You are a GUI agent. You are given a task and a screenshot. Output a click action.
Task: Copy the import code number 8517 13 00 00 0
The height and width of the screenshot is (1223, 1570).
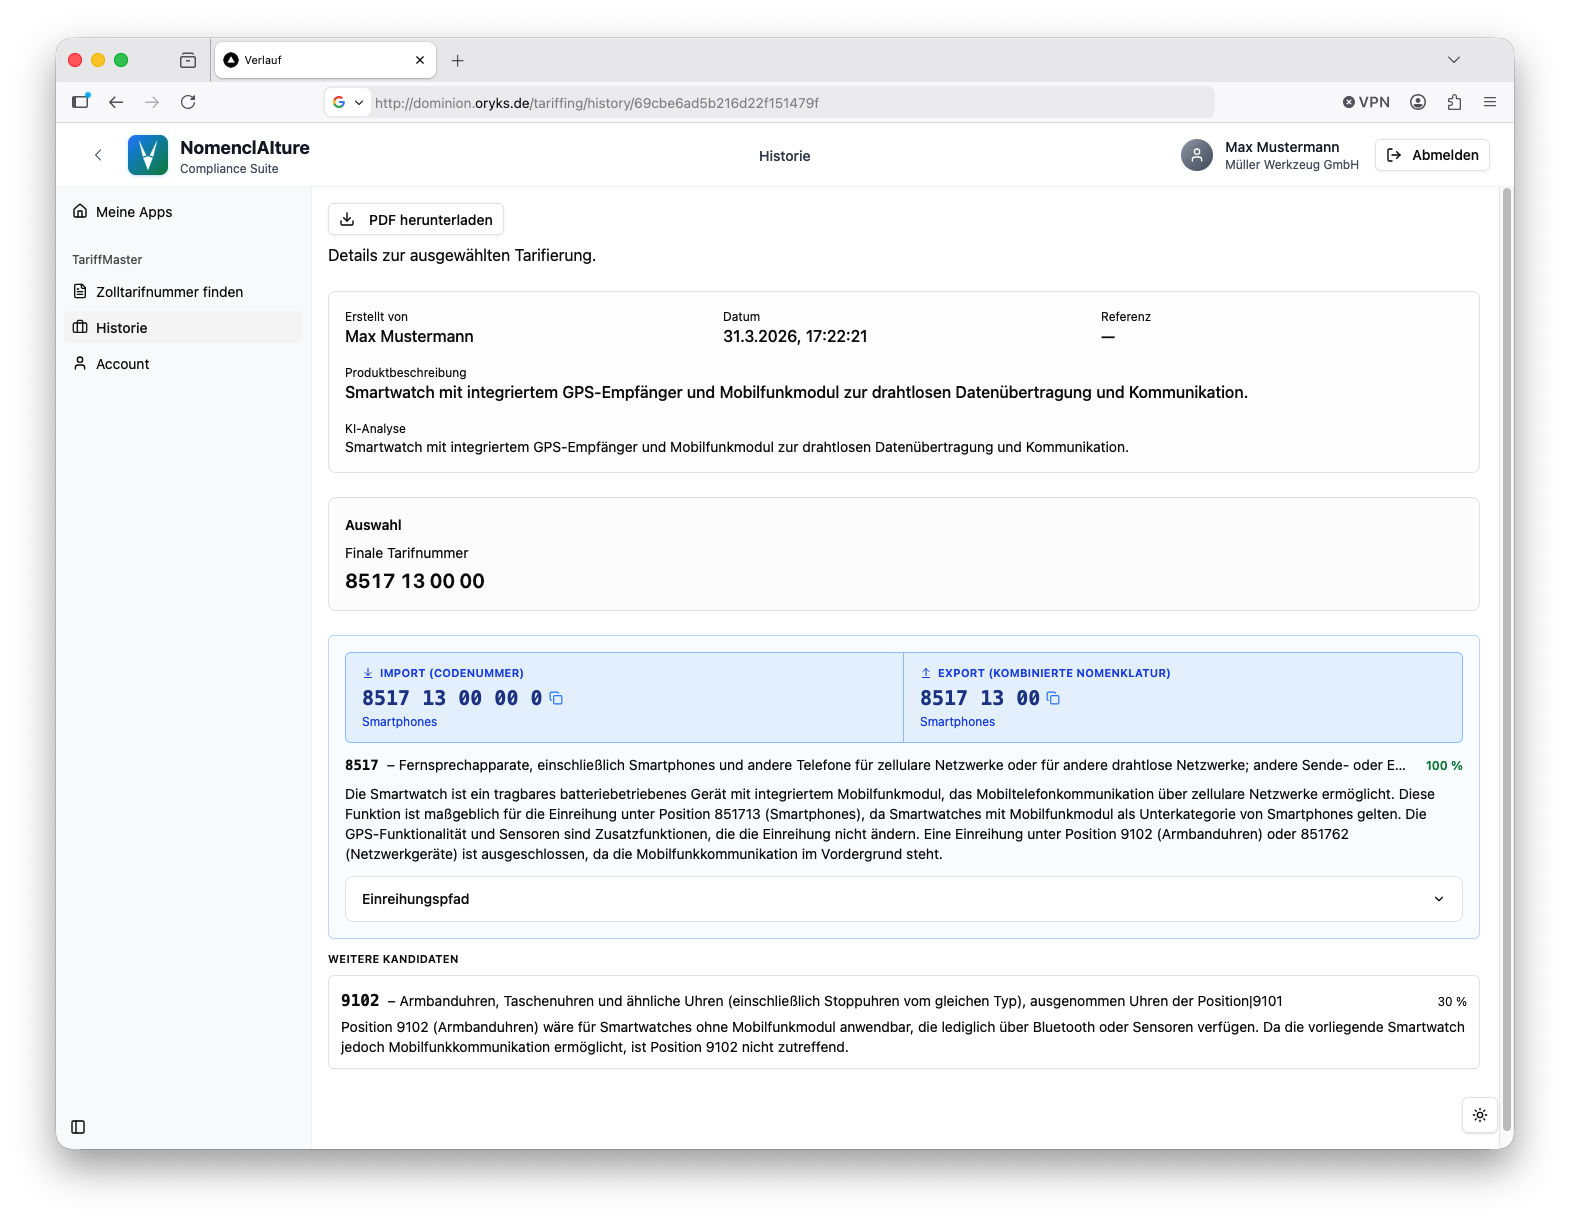(x=556, y=699)
